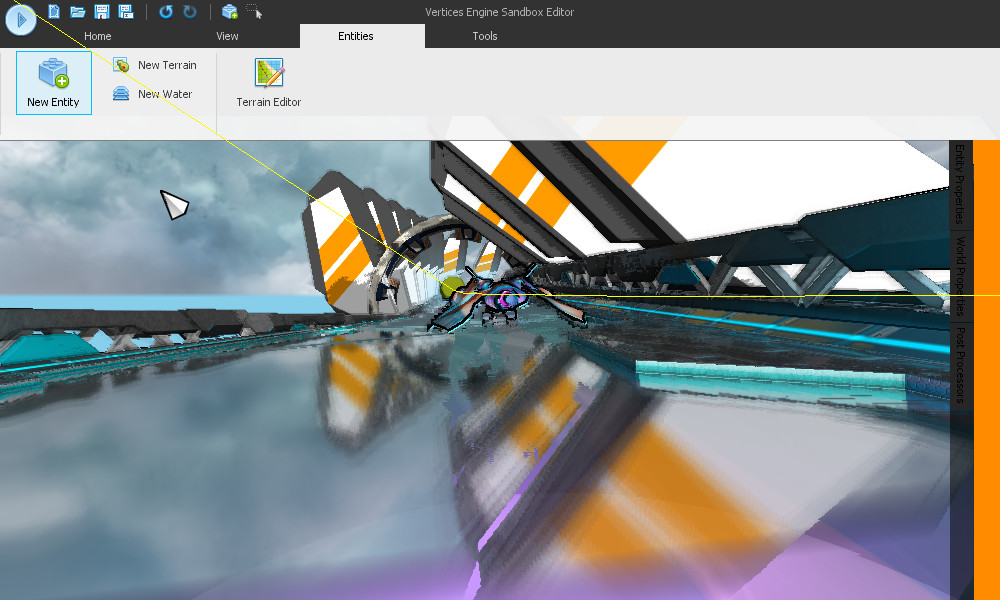Click the Save As floppy icon
The height and width of the screenshot is (600, 1000).
[125, 11]
